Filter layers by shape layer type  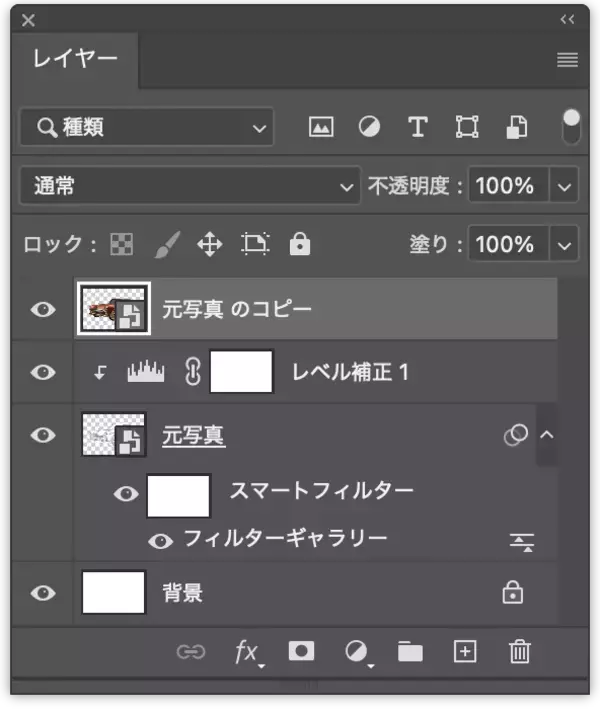tap(467, 127)
